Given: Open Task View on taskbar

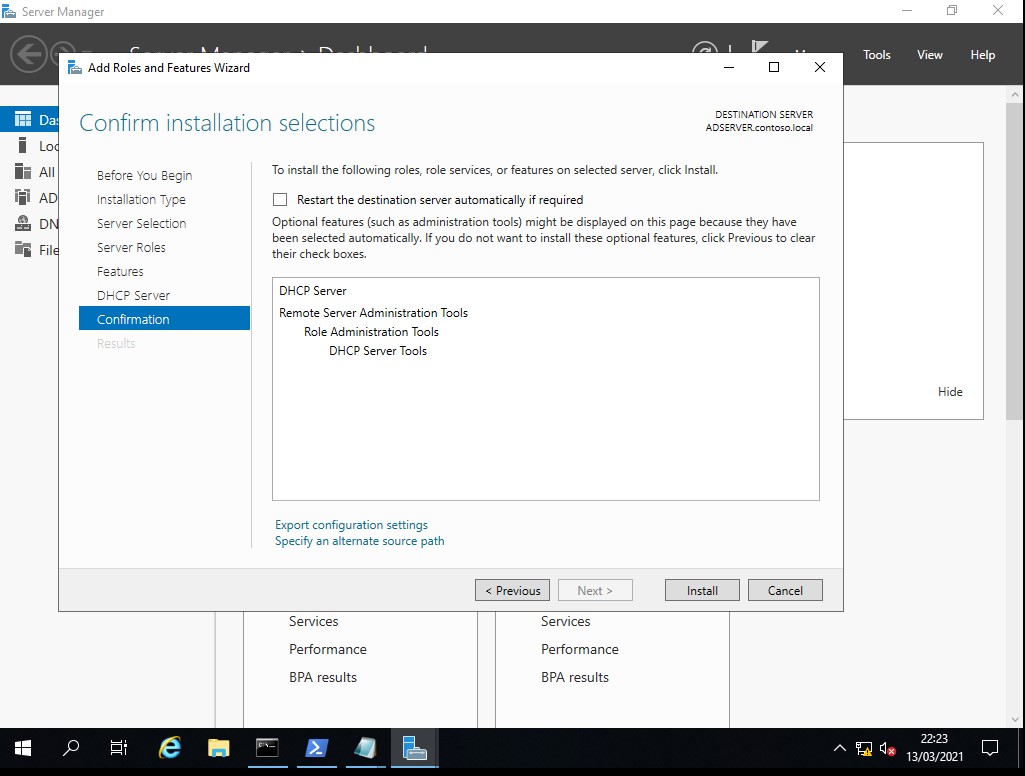Looking at the screenshot, I should (x=119, y=748).
